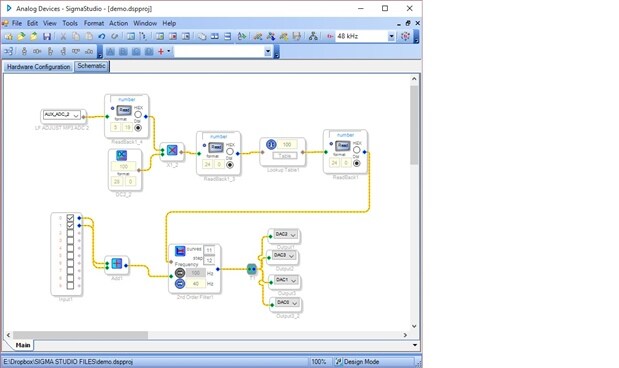Click the multiplier X1_2 block icon

(x=172, y=150)
